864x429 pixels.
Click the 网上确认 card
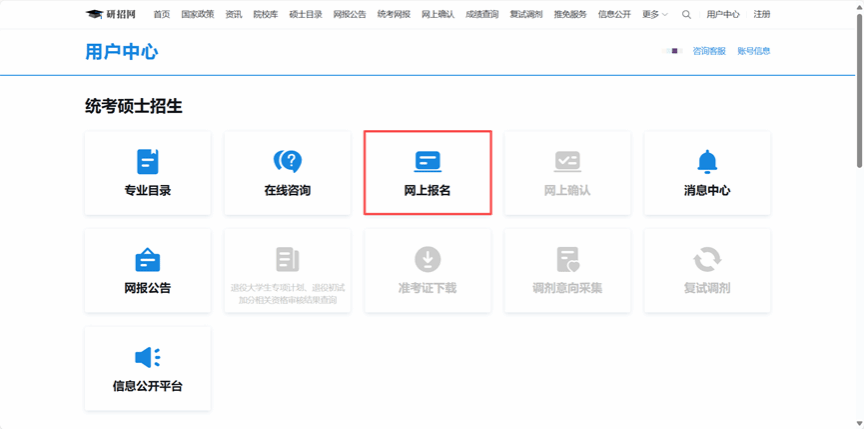pos(567,172)
